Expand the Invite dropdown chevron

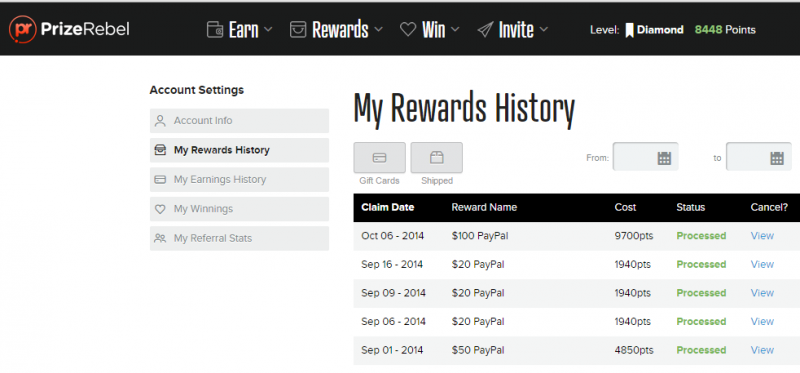543,30
